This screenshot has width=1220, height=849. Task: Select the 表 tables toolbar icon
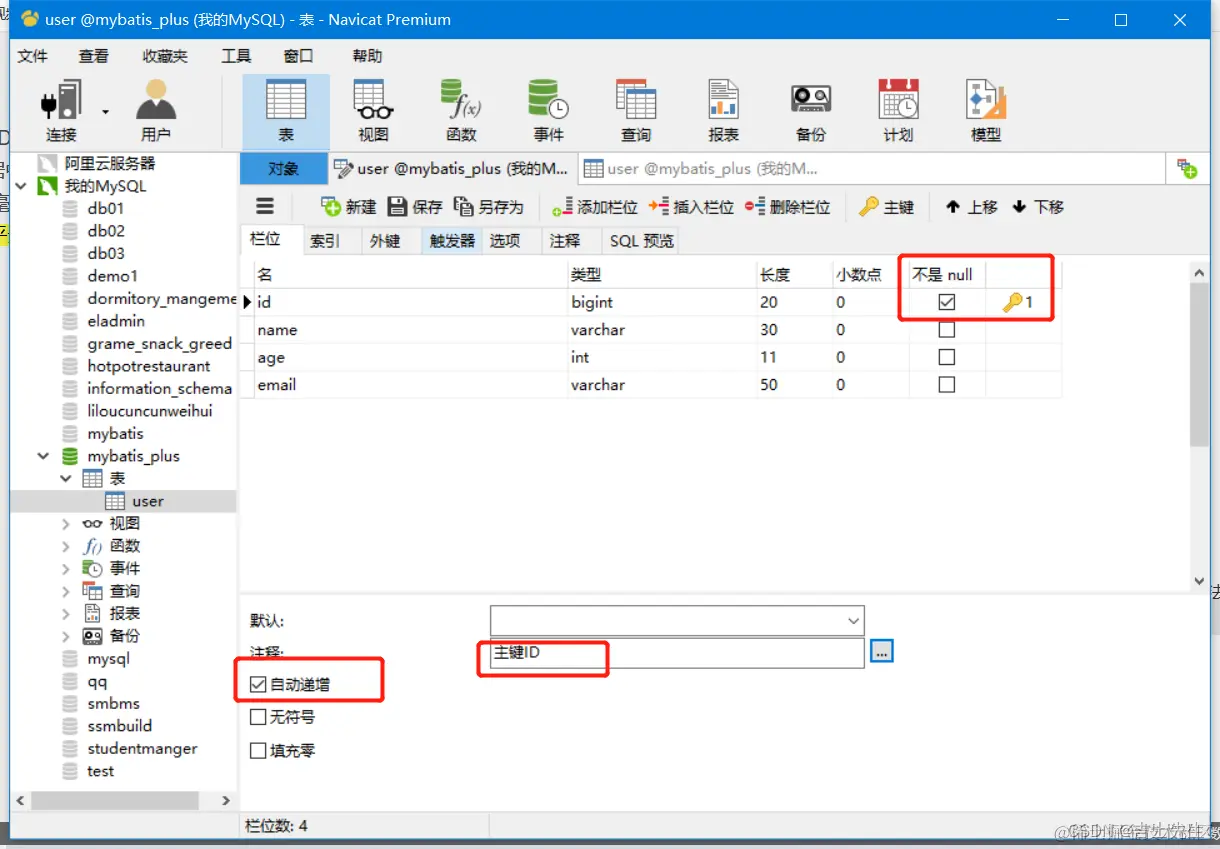pos(285,111)
